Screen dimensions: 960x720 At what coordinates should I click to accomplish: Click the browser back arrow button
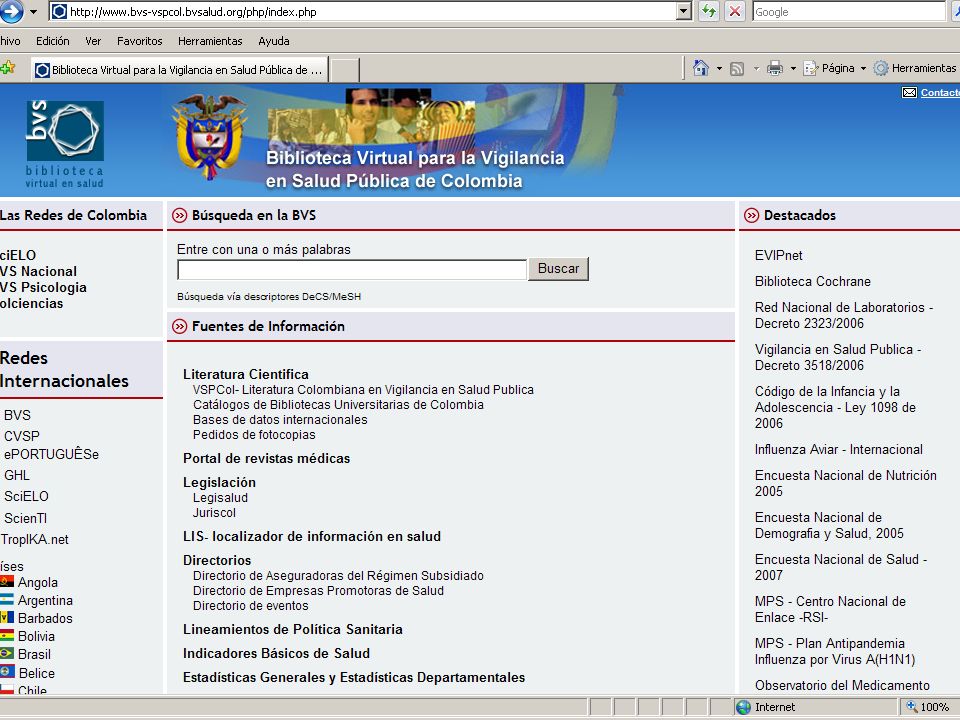10,11
